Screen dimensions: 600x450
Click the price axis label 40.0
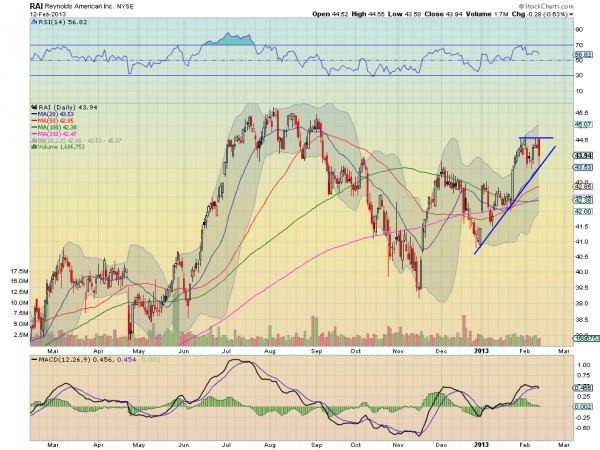582,272
